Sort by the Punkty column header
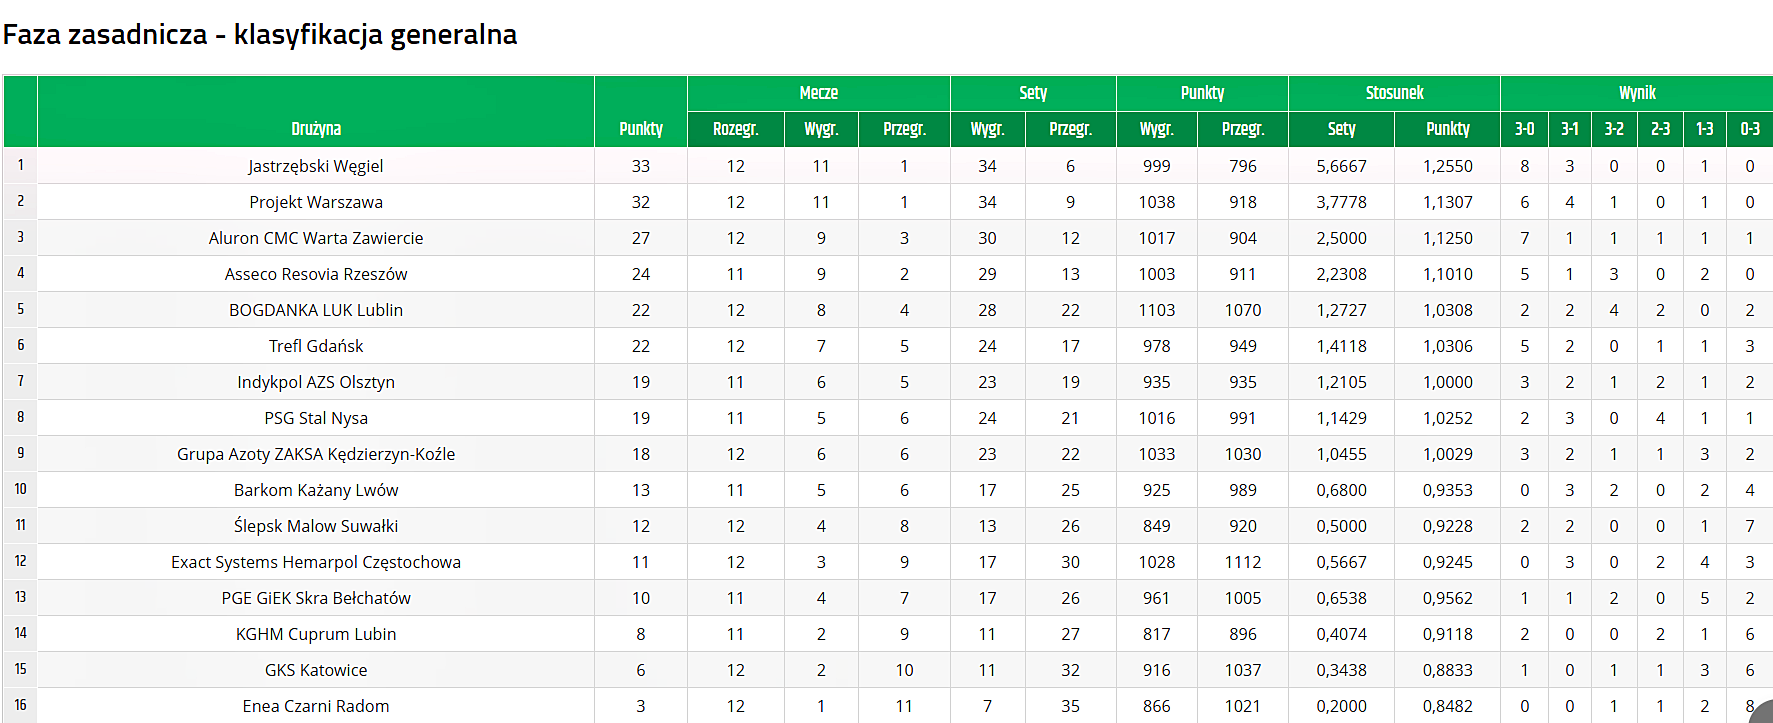1773x723 pixels. tap(641, 129)
